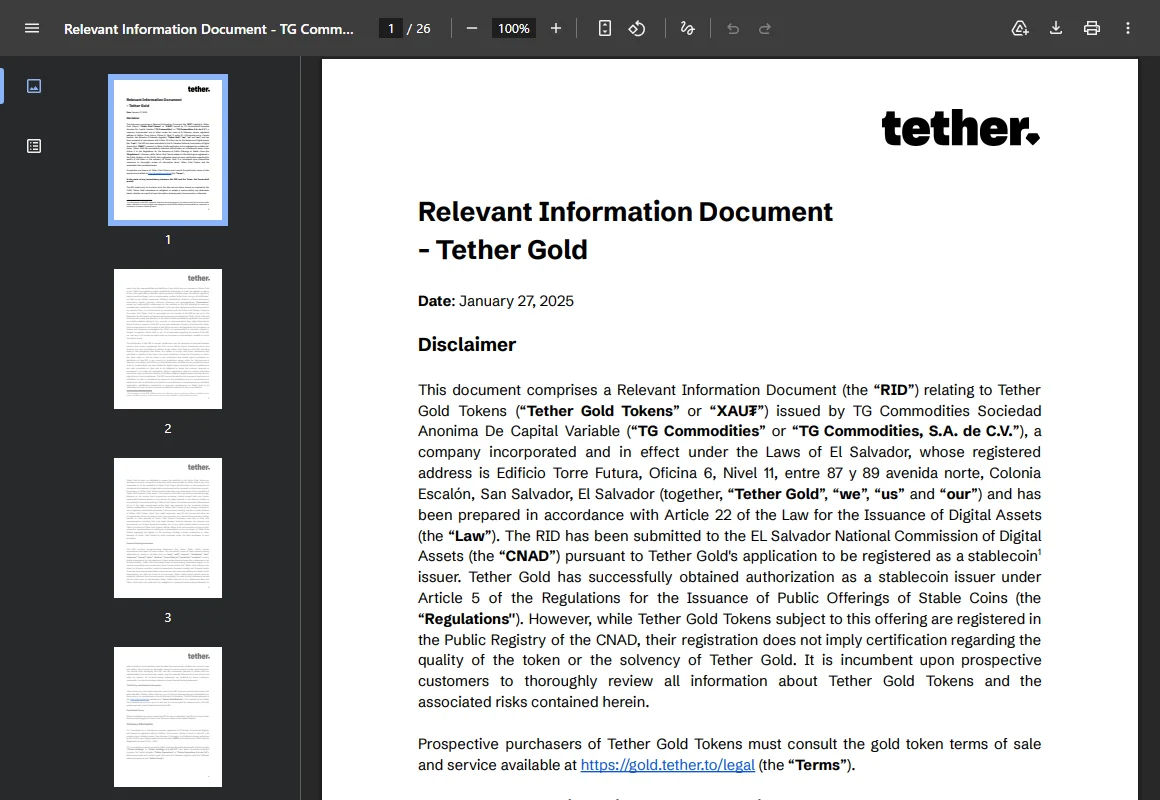Print the document
1160x800 pixels.
point(1091,28)
